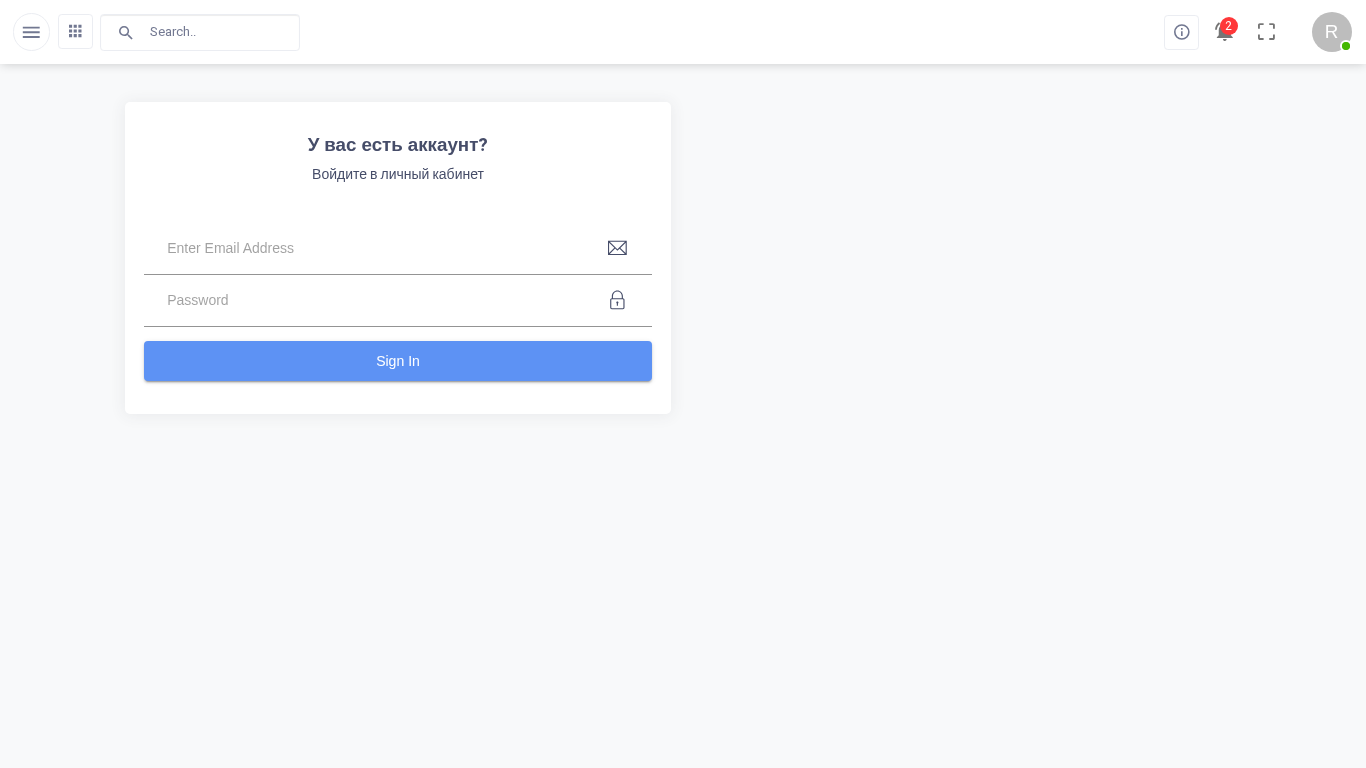The height and width of the screenshot is (768, 1366).
Task: Click the green online status dot
Action: coord(1346,46)
